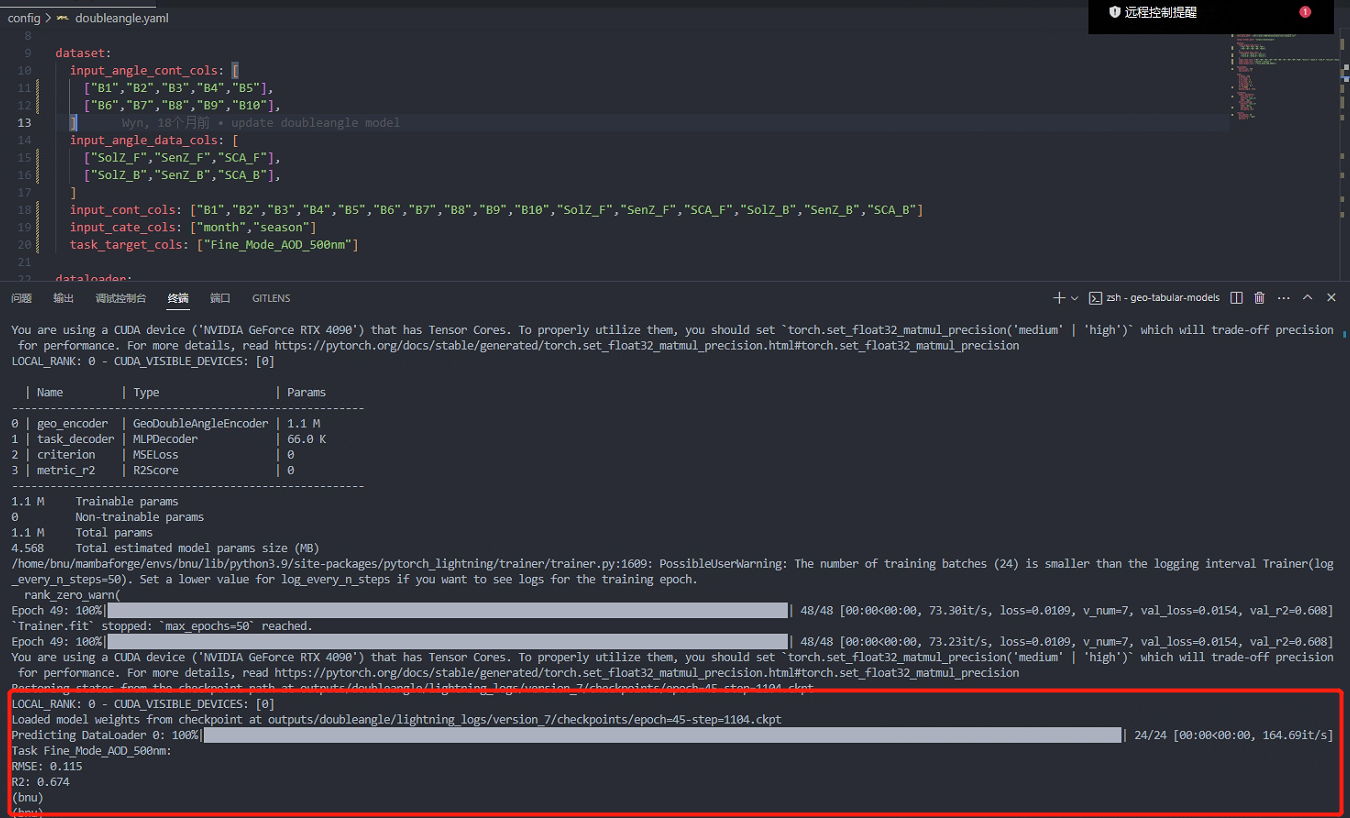Image resolution: width=1350 pixels, height=818 pixels.
Task: Click the Task Fine_Mode_AOD_500nm: output line
Action: pos(92,751)
